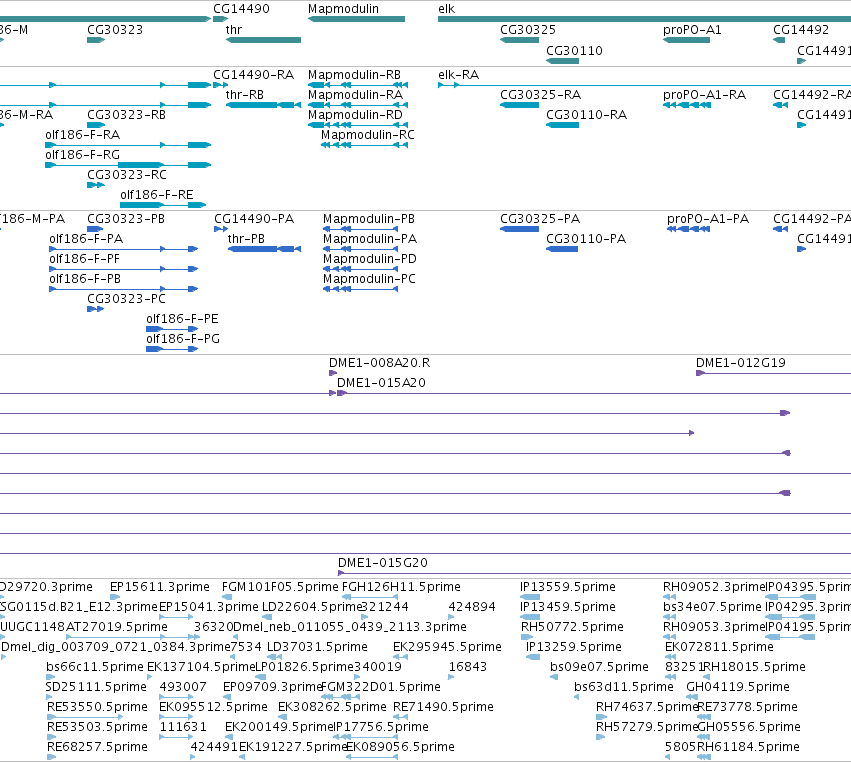The height and width of the screenshot is (762, 851).
Task: Select transcript CG14490-RA
Action: (253, 74)
